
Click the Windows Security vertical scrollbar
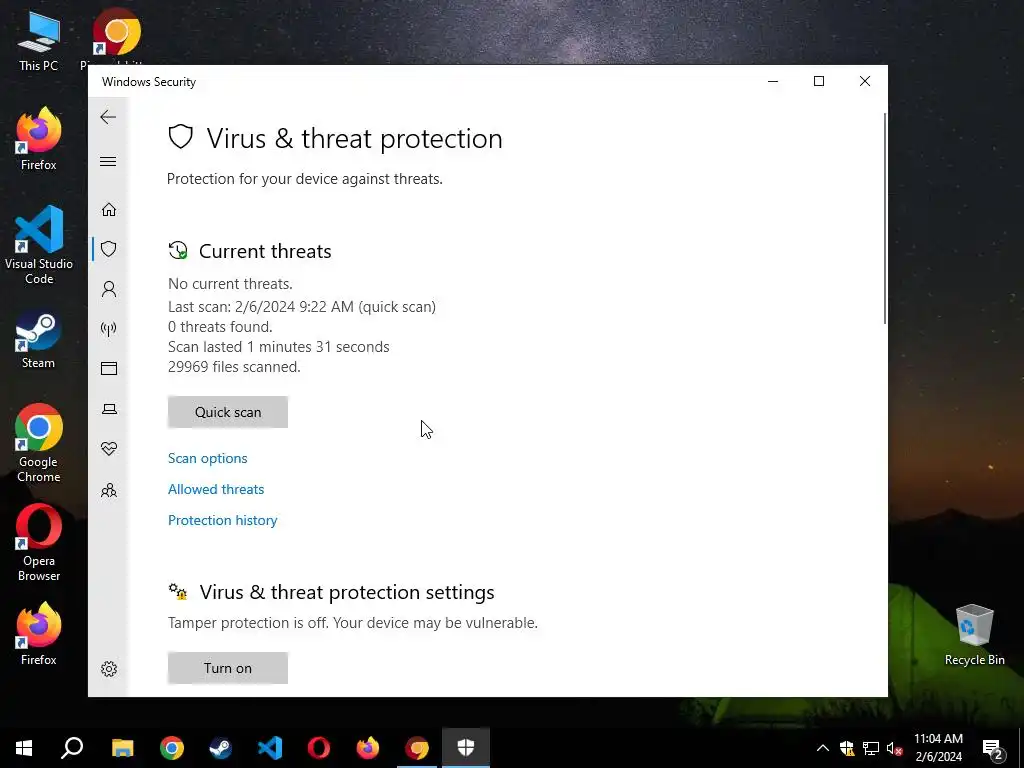point(885,219)
